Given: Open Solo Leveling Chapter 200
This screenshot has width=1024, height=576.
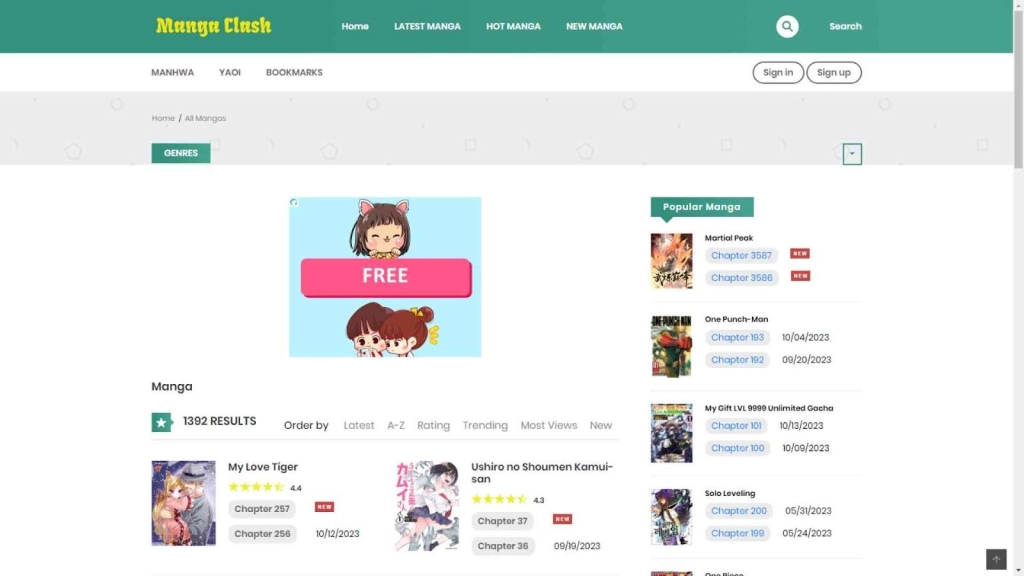Looking at the screenshot, I should click(739, 511).
